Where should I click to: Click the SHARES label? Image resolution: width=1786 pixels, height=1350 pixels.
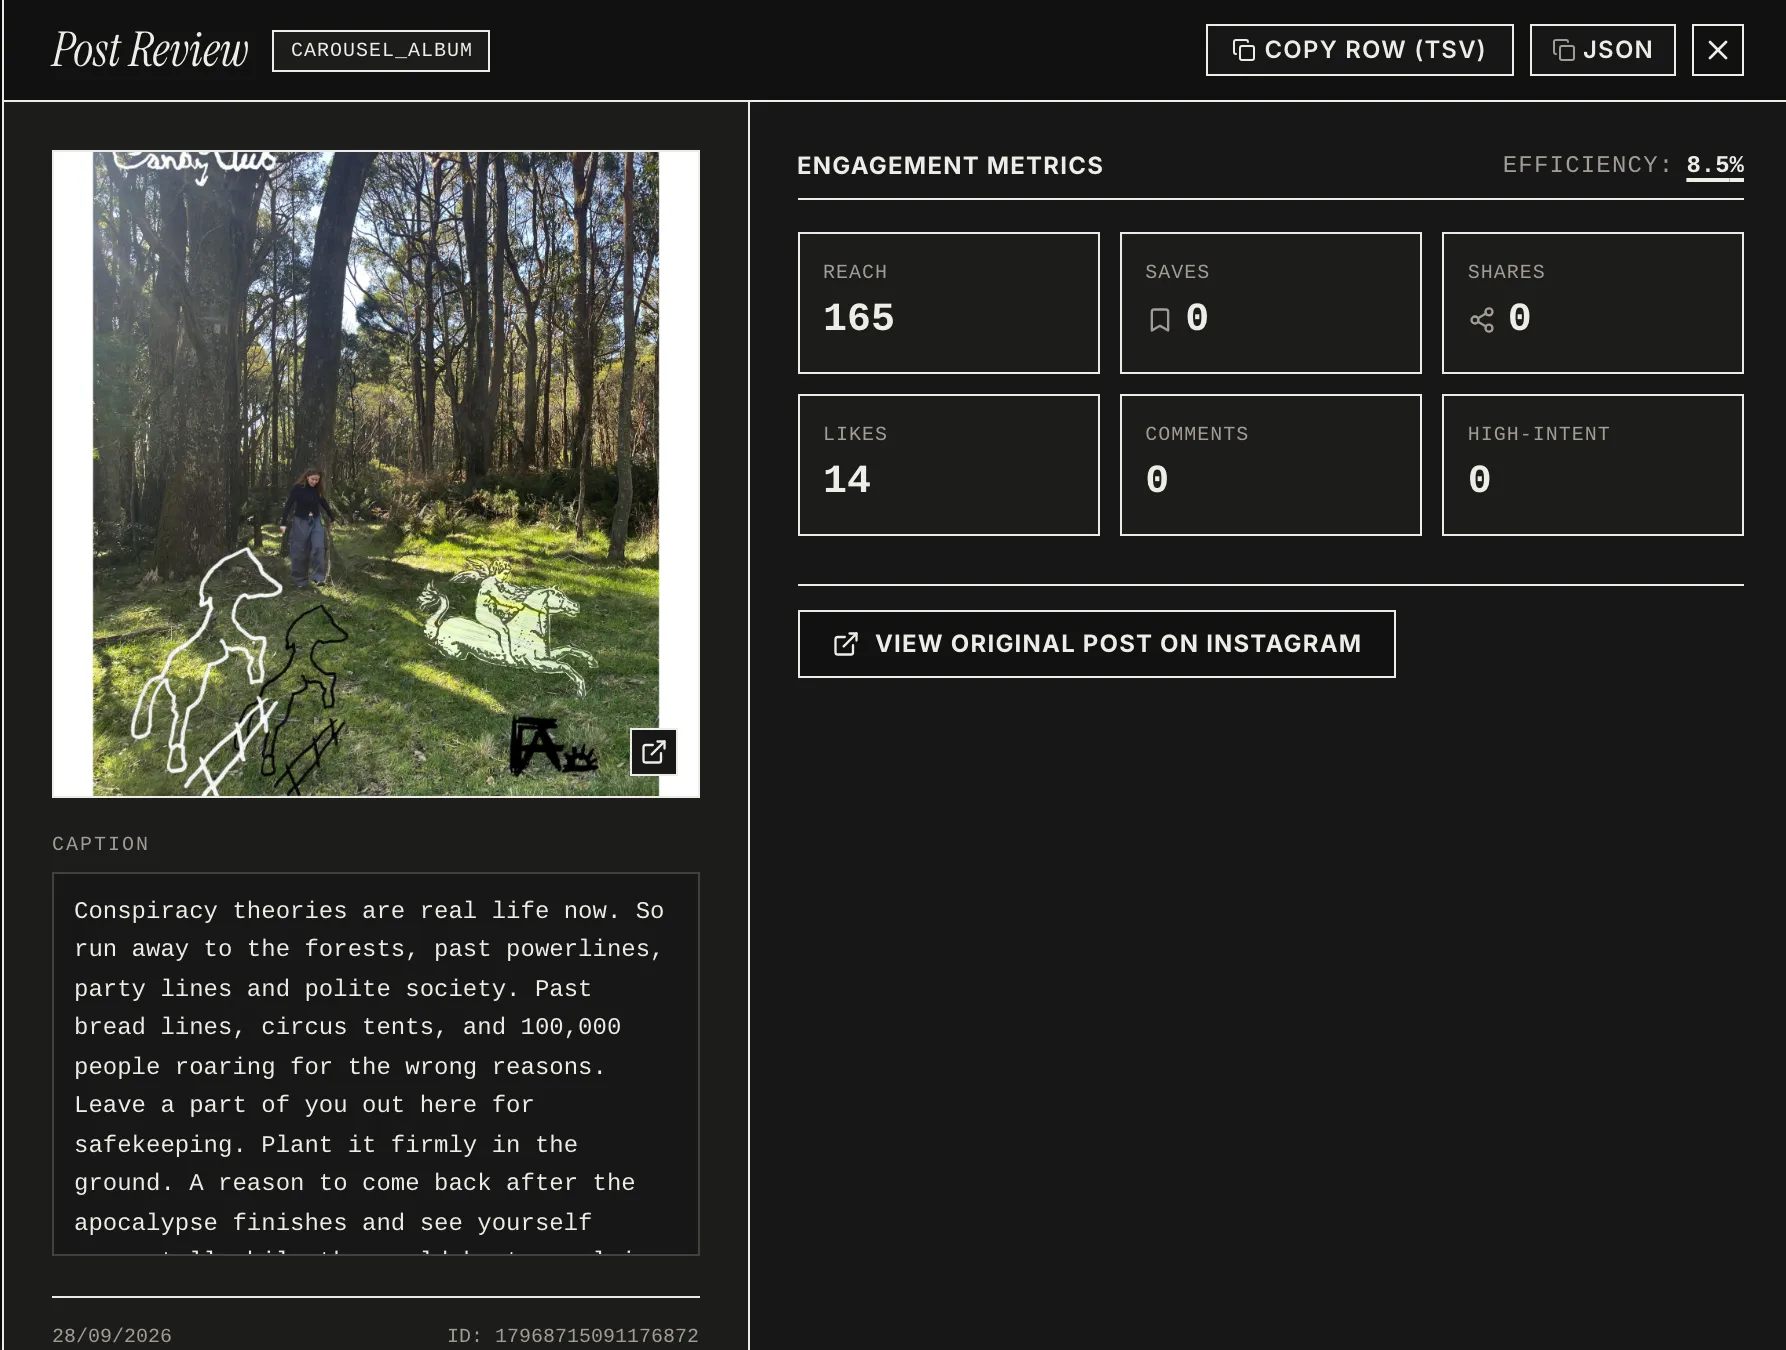point(1506,272)
